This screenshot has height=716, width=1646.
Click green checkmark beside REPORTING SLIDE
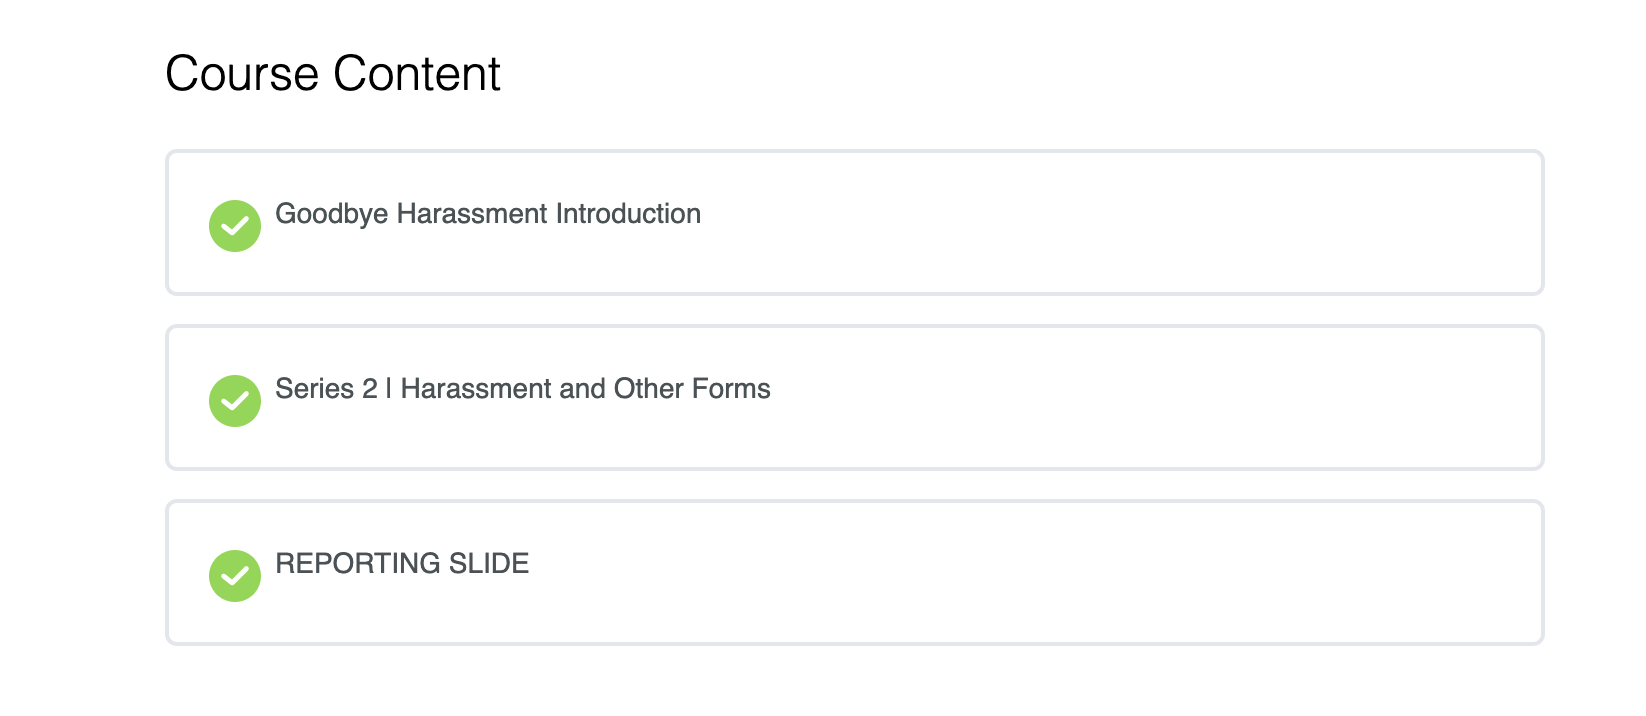235,576
